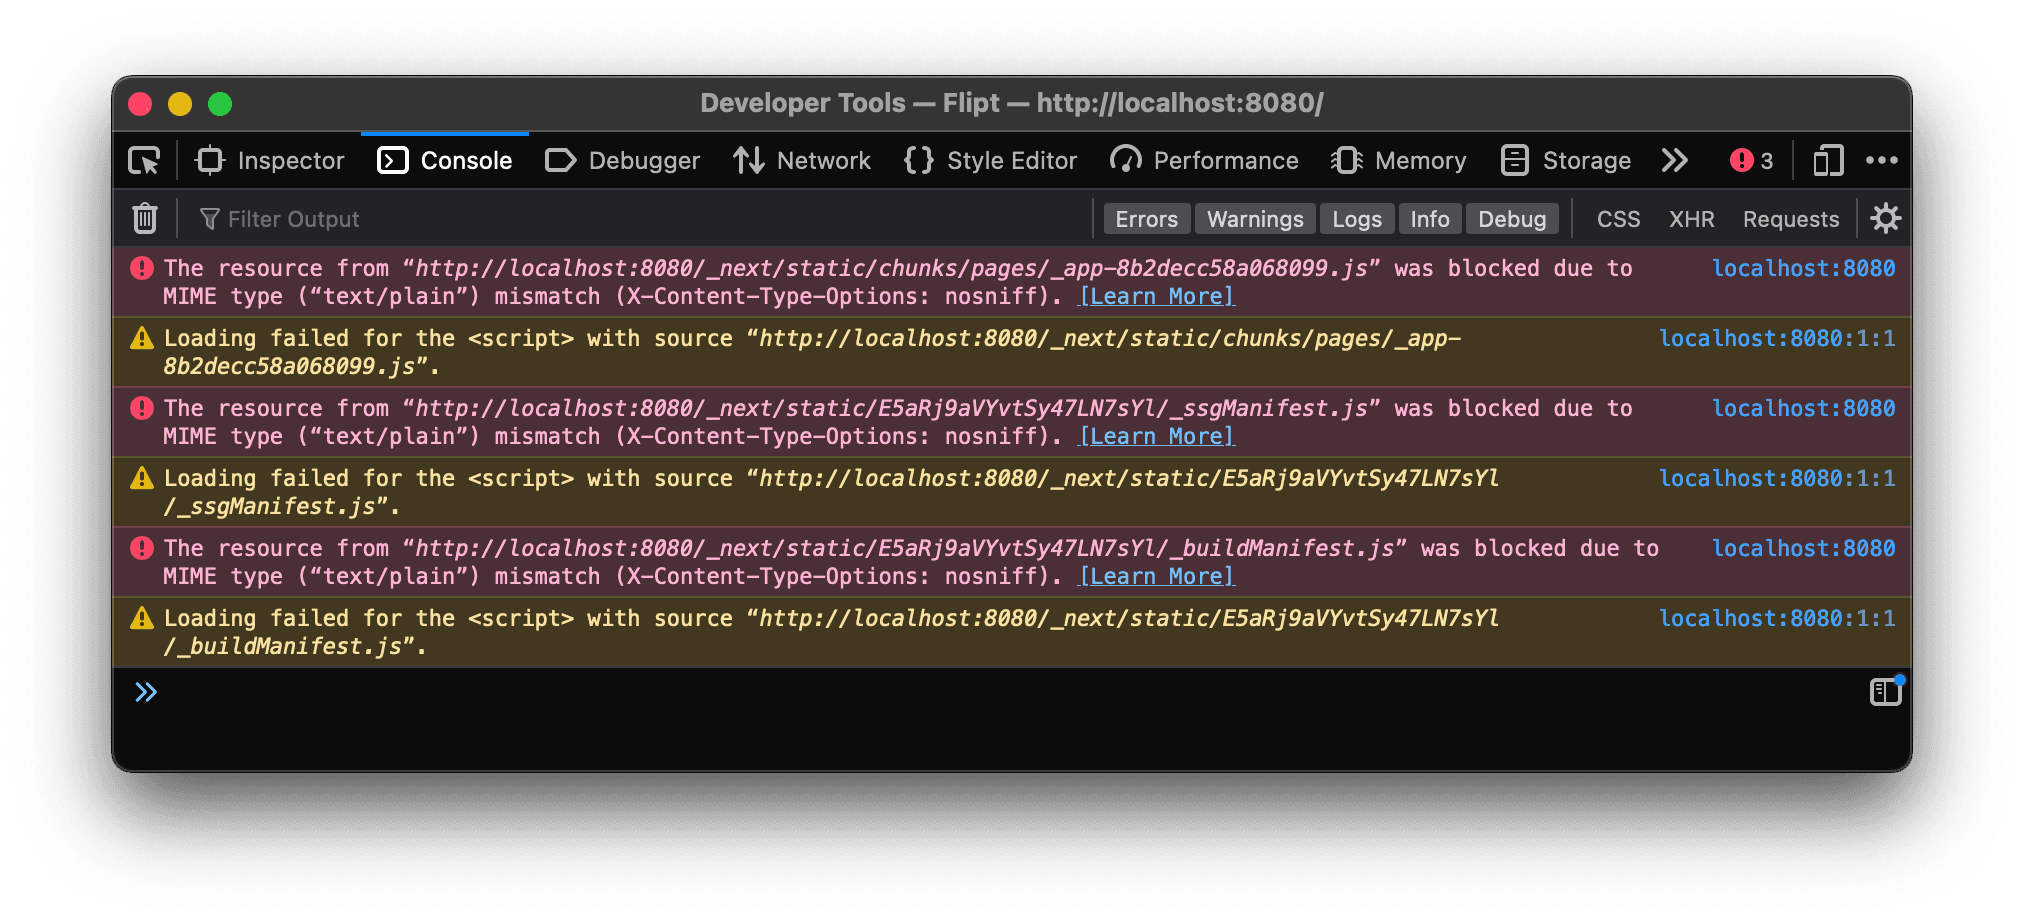Switch to the Performance panel

coord(1204,160)
